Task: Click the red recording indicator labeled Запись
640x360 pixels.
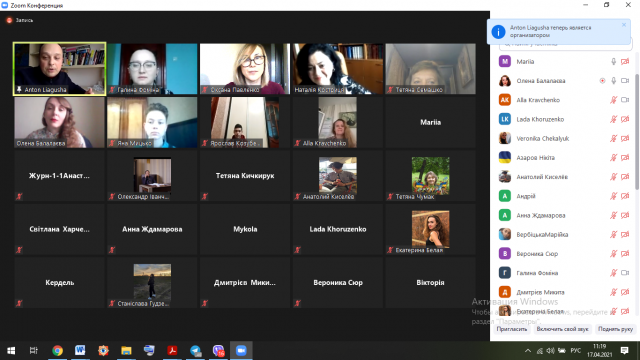Action: pos(9,20)
